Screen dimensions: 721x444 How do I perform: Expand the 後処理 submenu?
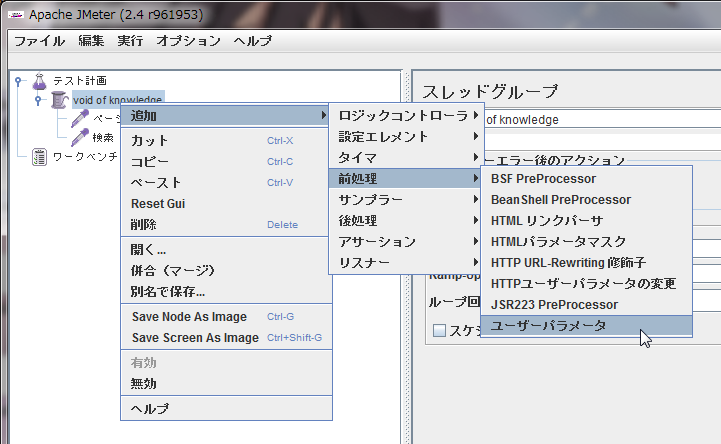pyautogui.click(x=406, y=221)
